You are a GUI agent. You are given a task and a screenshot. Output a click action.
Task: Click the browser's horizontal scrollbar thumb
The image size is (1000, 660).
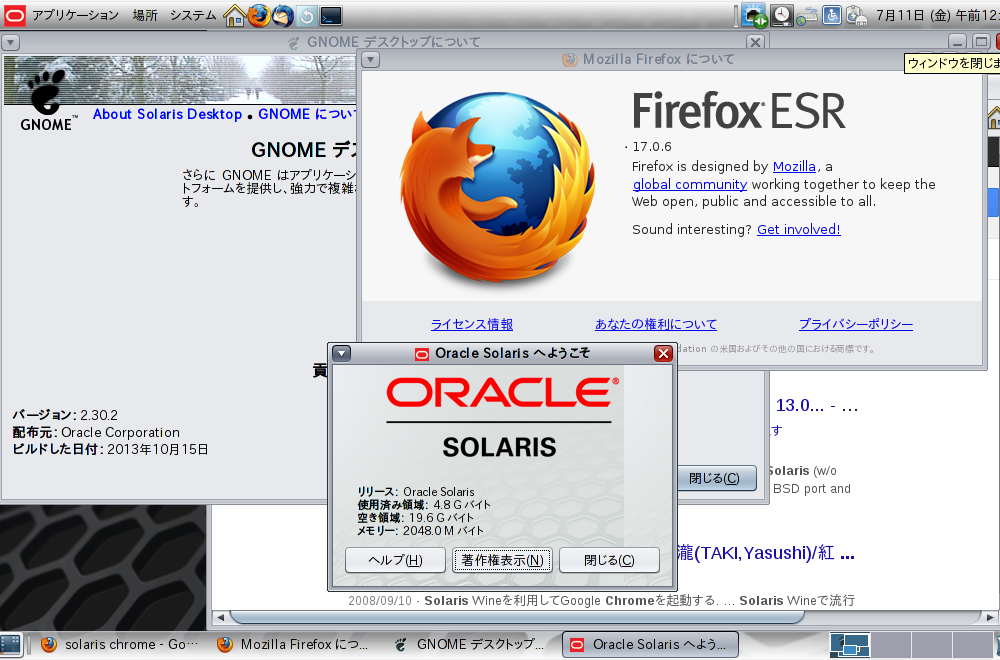point(517,617)
